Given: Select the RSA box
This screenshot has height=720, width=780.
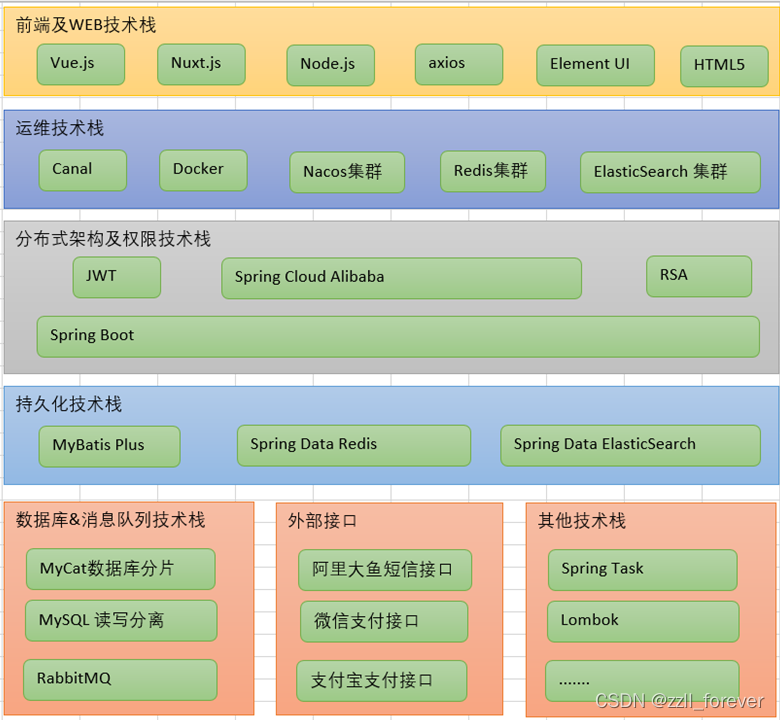Looking at the screenshot, I should pos(699,276).
